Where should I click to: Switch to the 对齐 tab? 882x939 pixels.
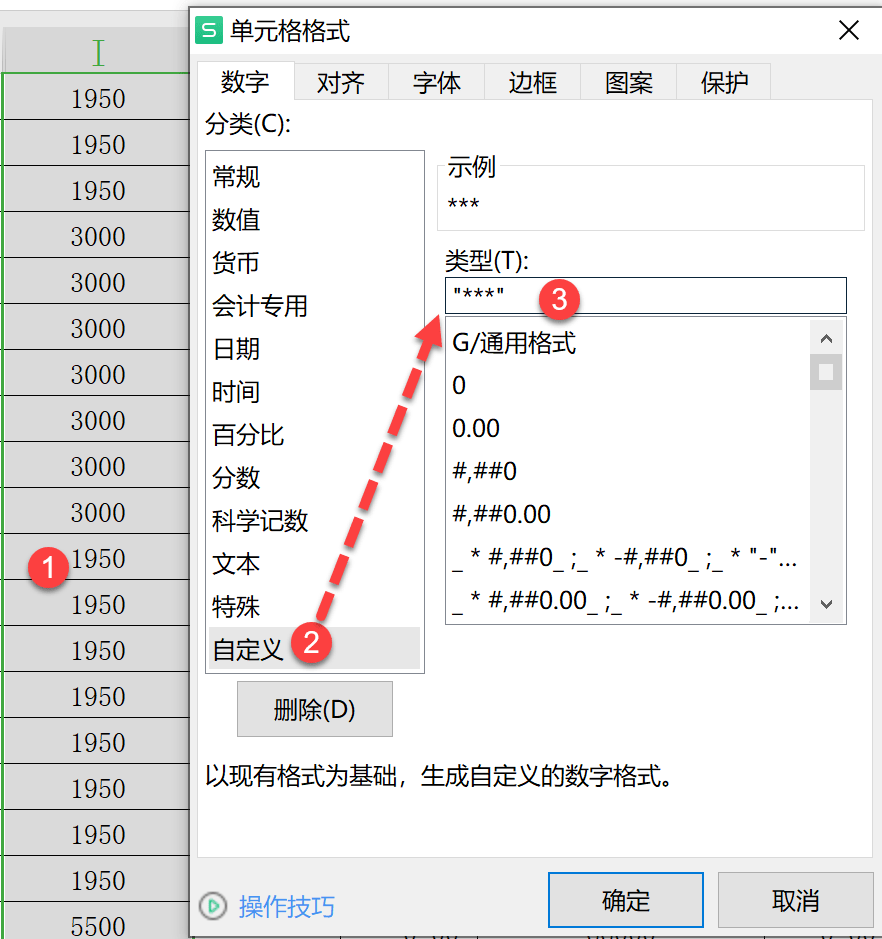coord(341,82)
